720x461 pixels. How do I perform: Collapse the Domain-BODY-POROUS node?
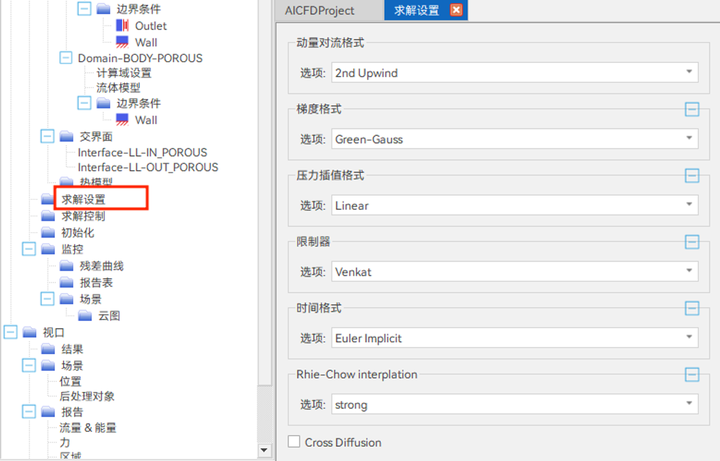(x=66, y=58)
